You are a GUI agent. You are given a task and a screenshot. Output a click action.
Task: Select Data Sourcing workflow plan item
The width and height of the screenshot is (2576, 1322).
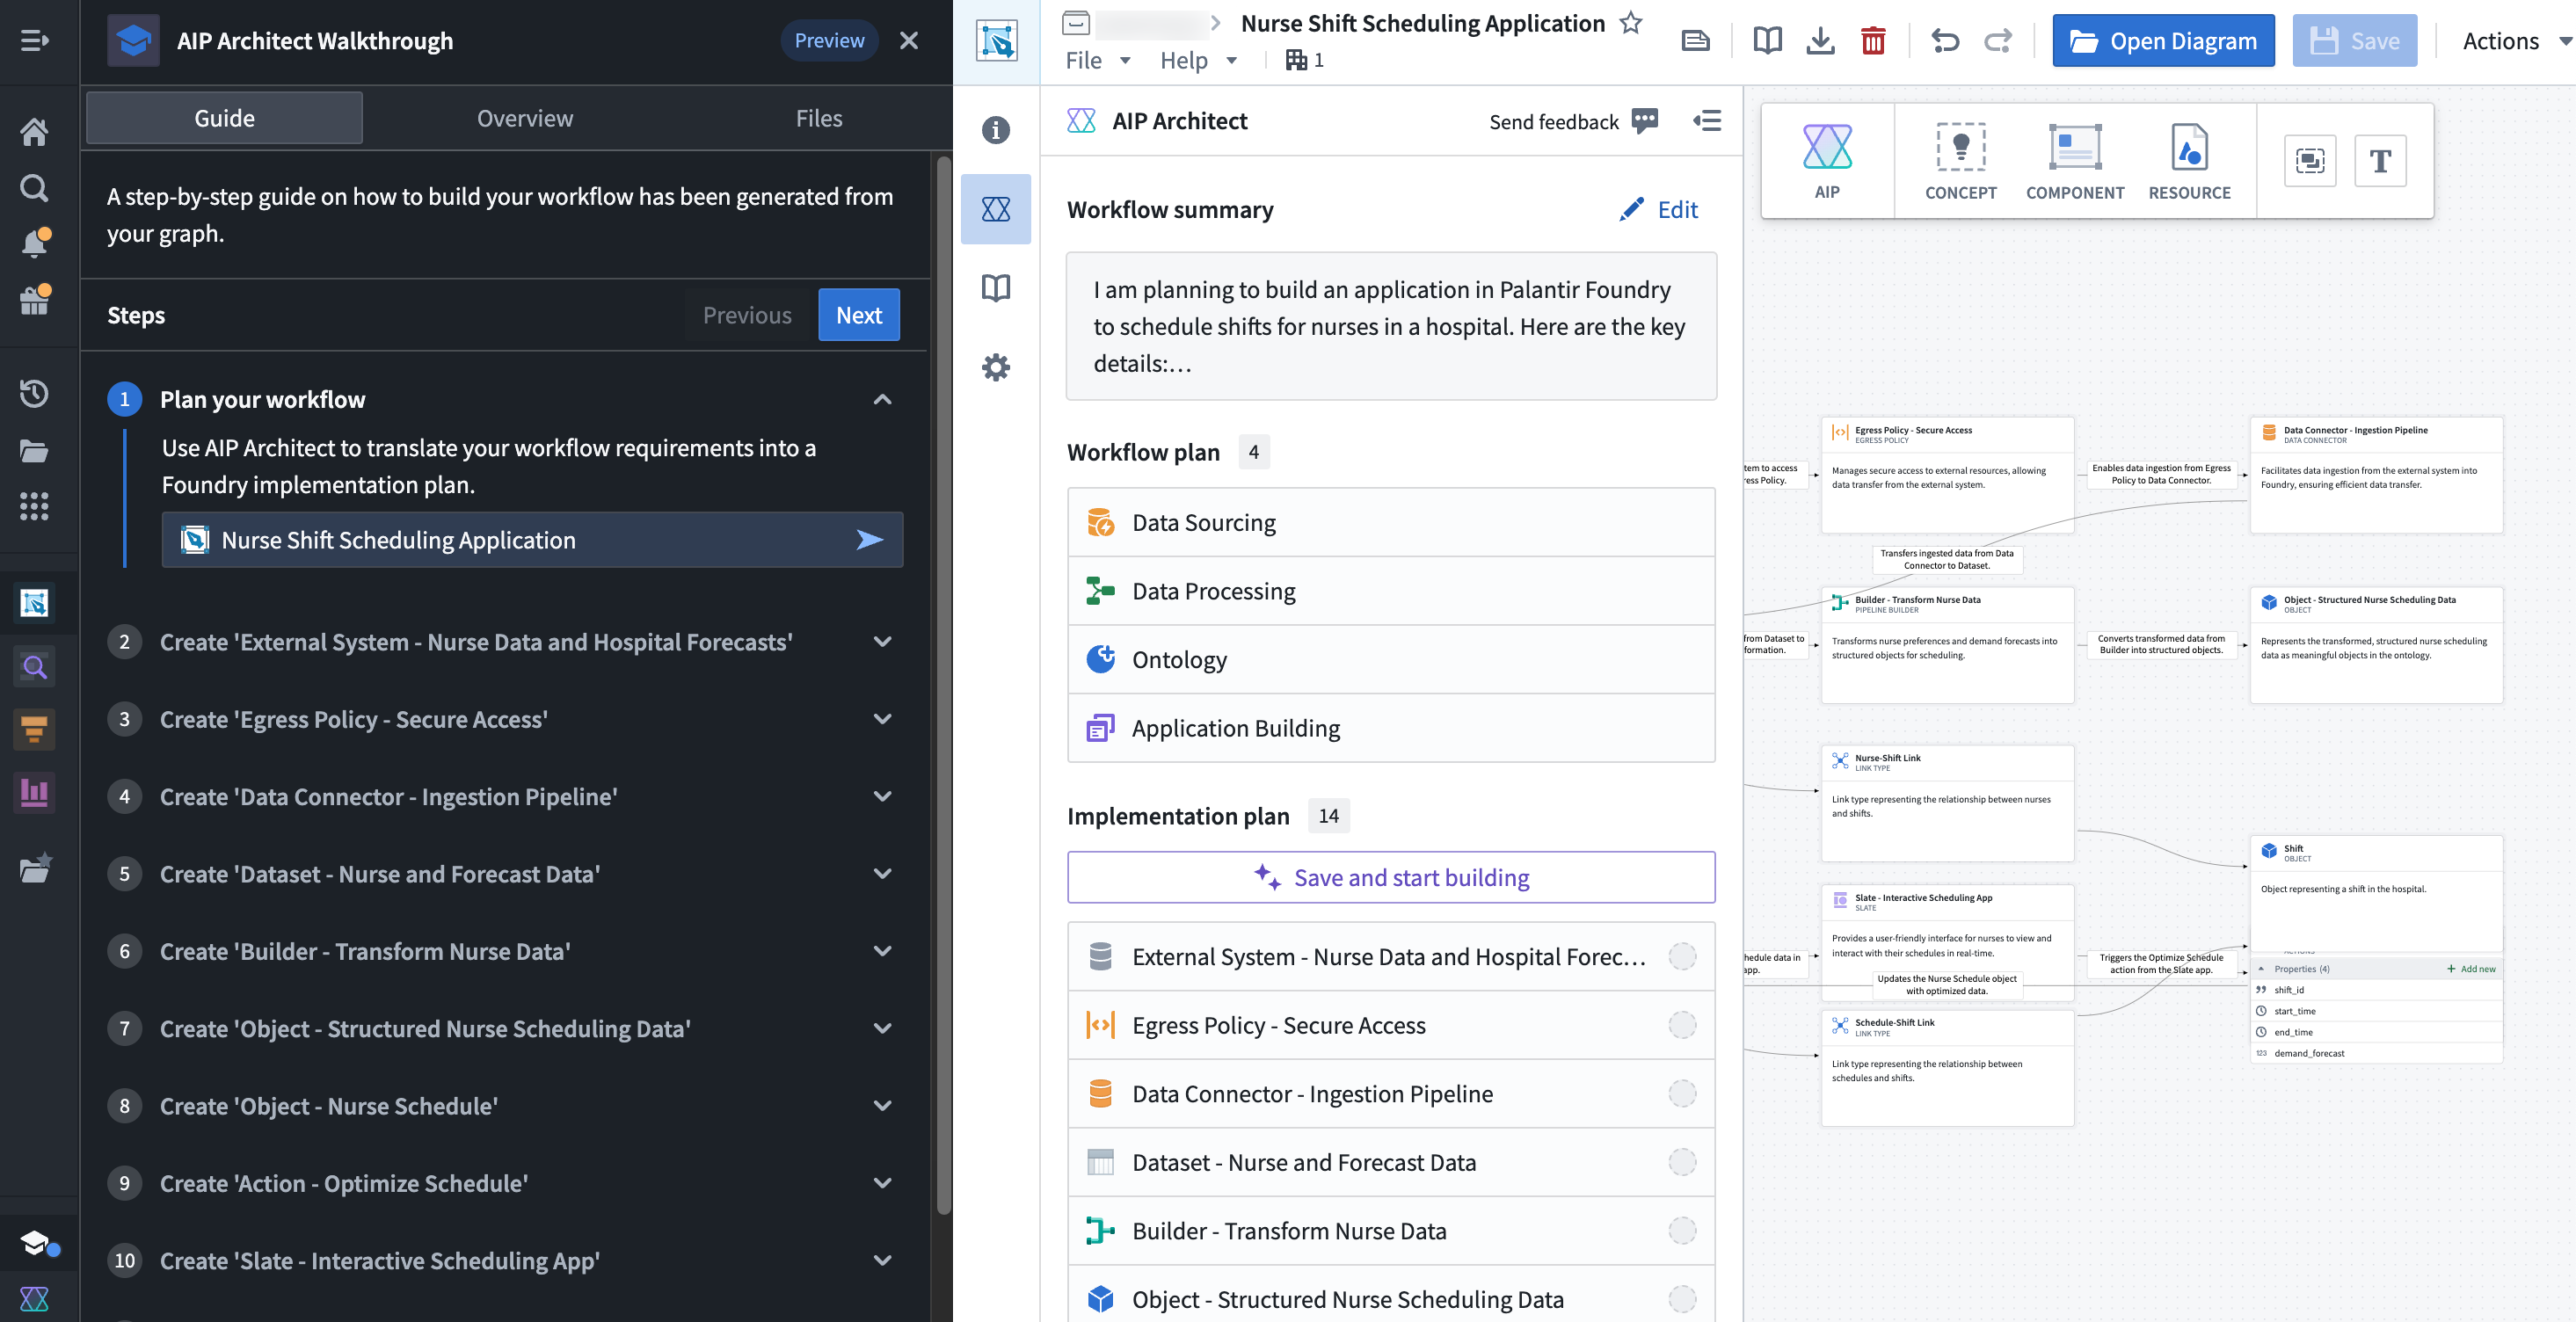point(1391,521)
